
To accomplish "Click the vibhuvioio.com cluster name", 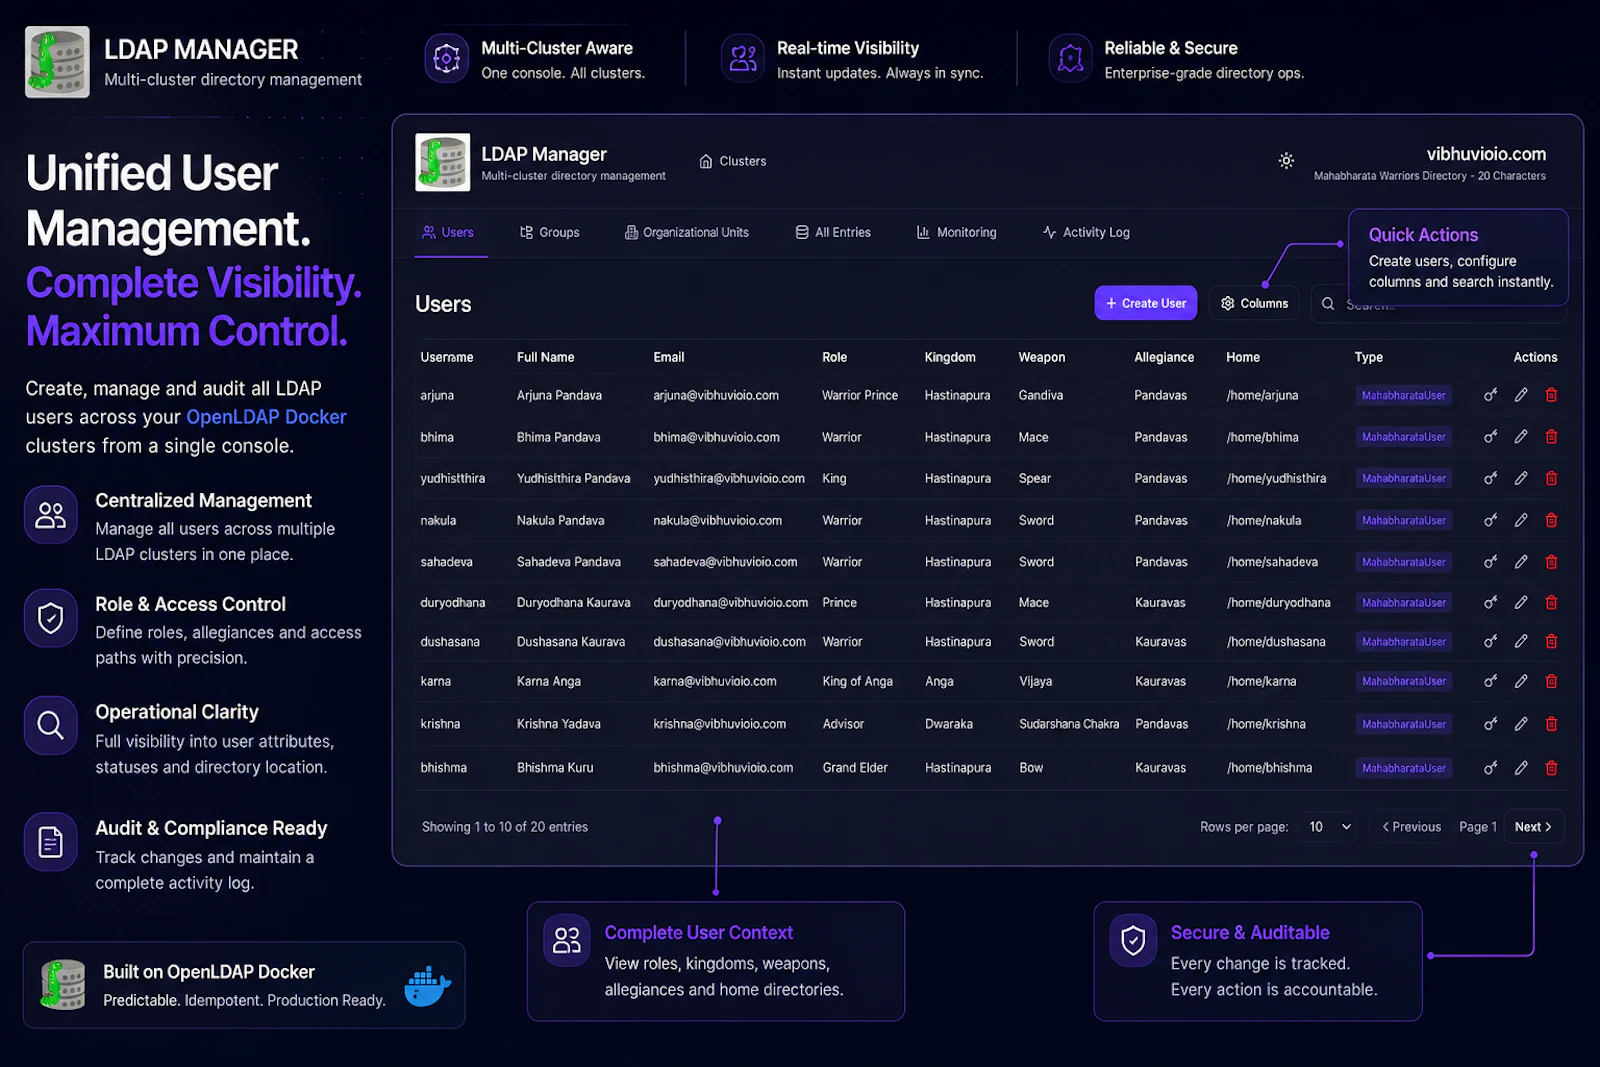I will click(1486, 154).
